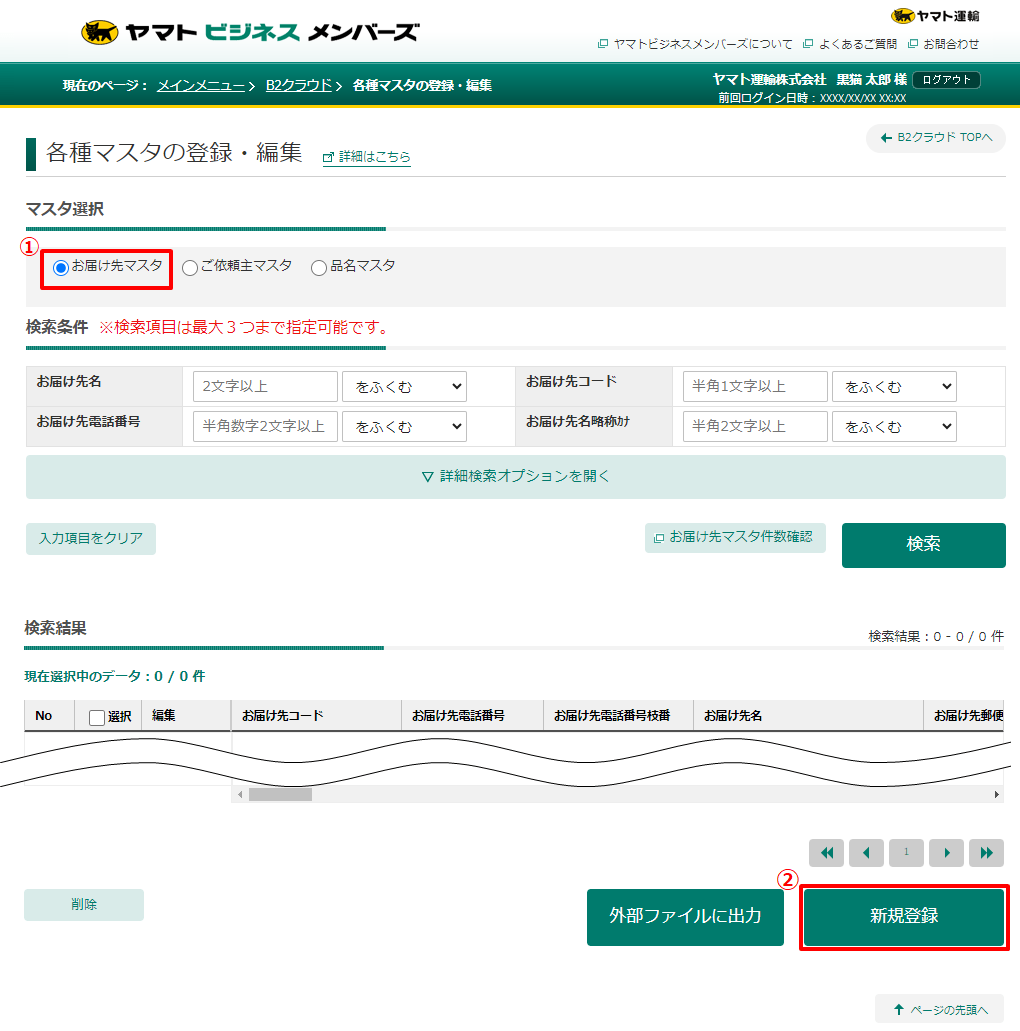Open the をふくむ dropdown beside お届け先コード

point(893,386)
